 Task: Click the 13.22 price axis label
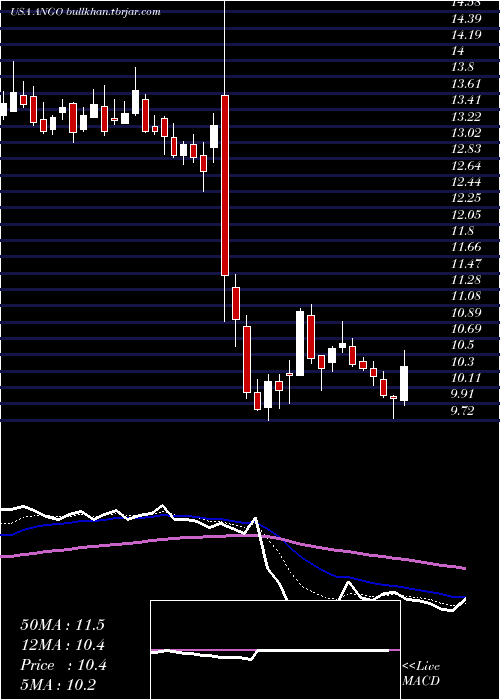coord(466,117)
